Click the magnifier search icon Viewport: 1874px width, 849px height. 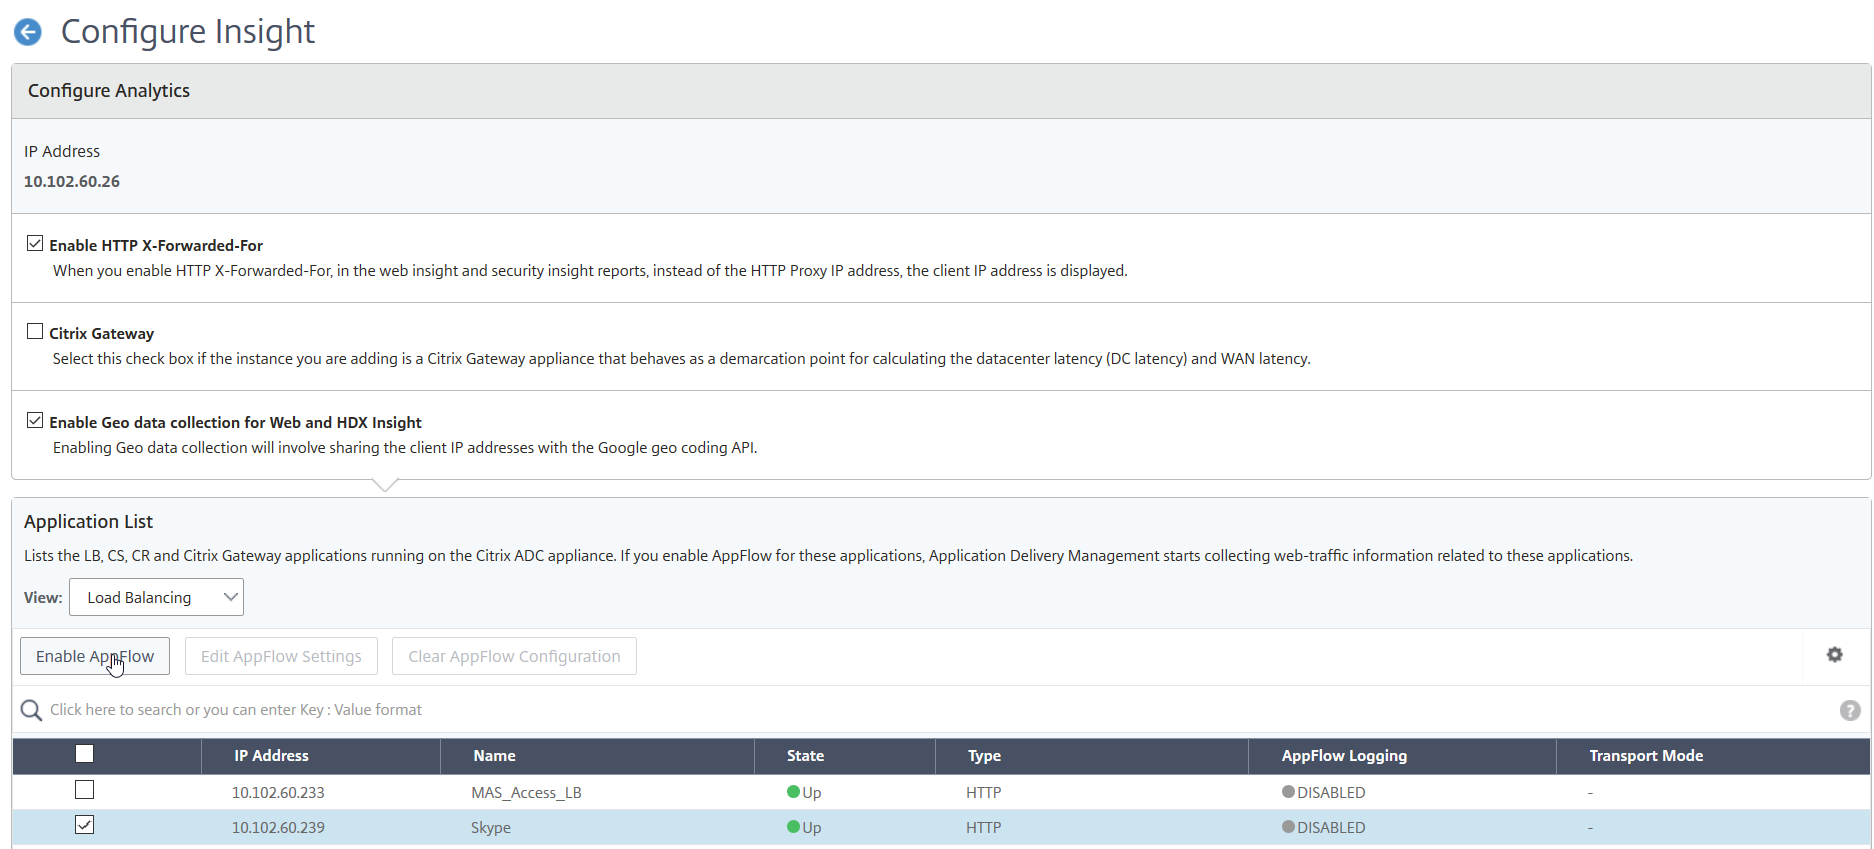[x=32, y=710]
